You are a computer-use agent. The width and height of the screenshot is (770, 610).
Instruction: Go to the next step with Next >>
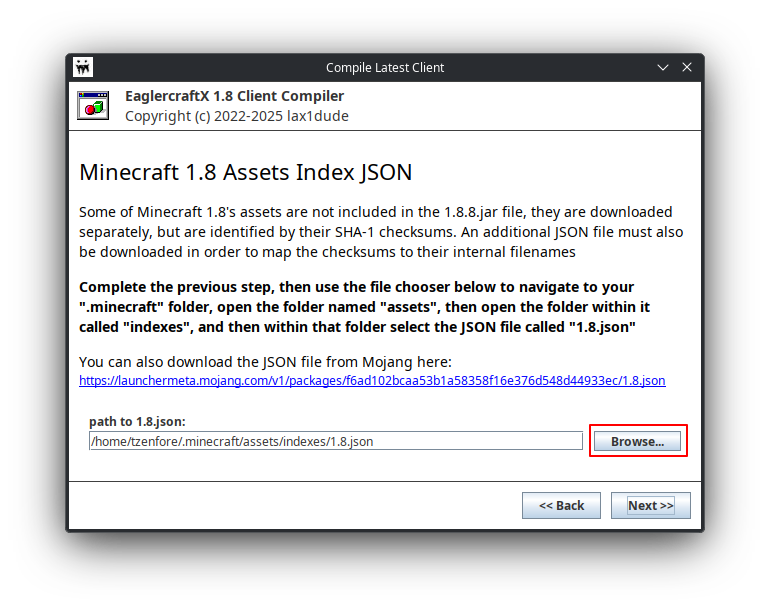pyautogui.click(x=651, y=505)
